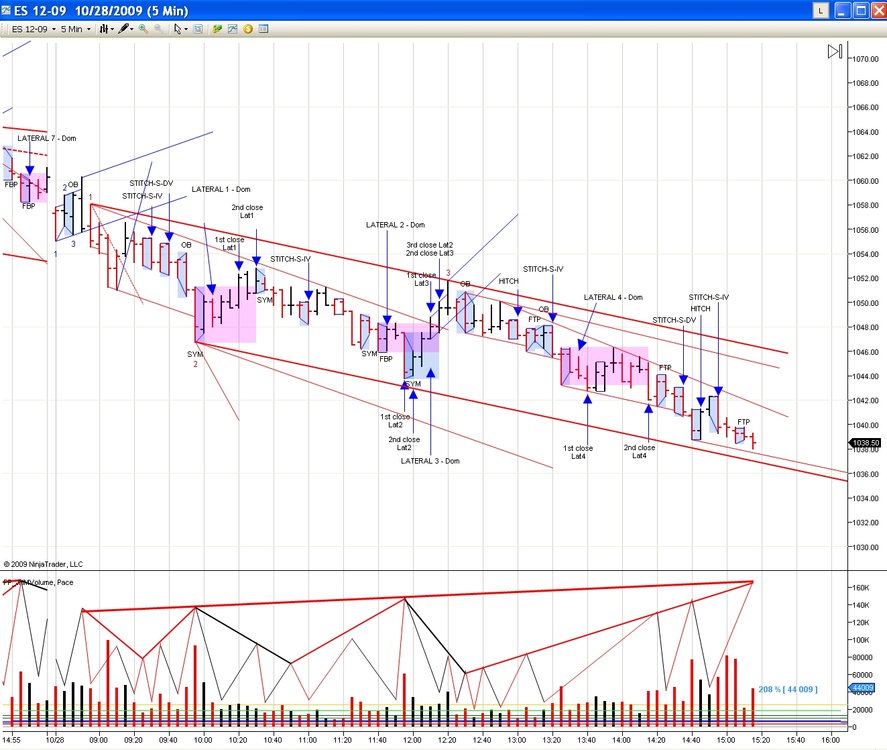The height and width of the screenshot is (750, 887).
Task: Click the 160K volume axis label
Action: 861,588
